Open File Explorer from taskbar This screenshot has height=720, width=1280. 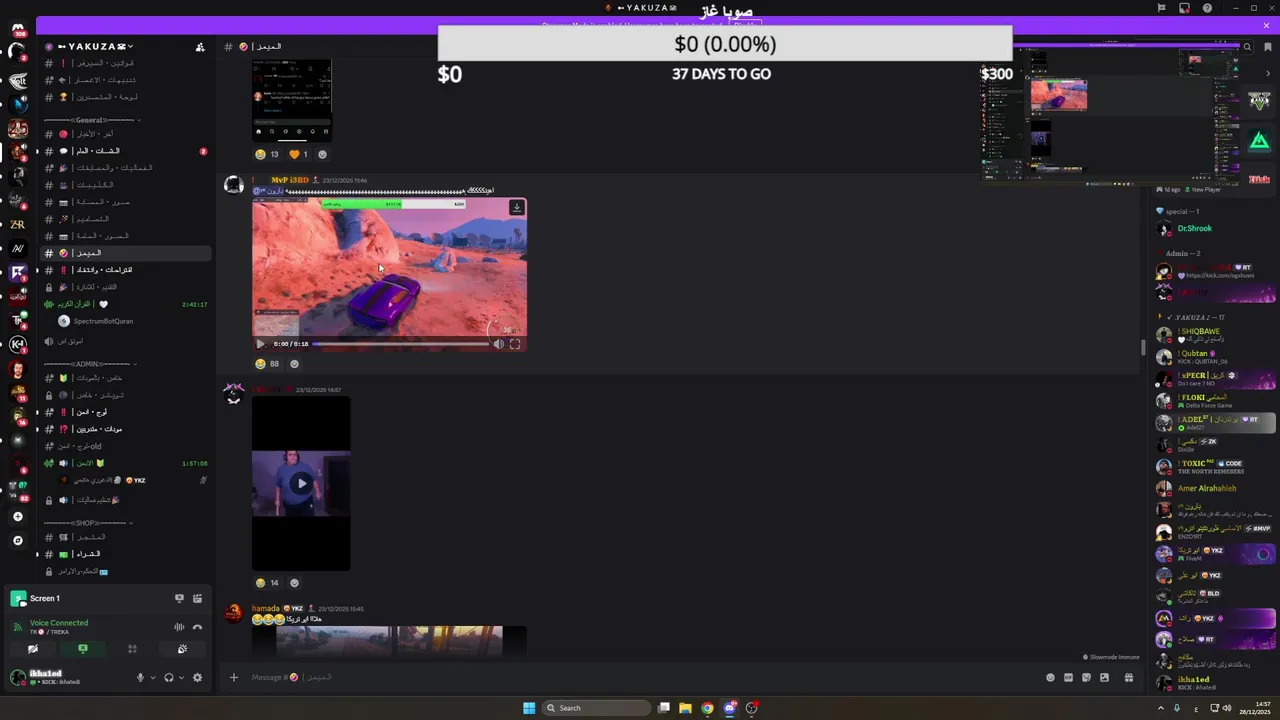685,708
